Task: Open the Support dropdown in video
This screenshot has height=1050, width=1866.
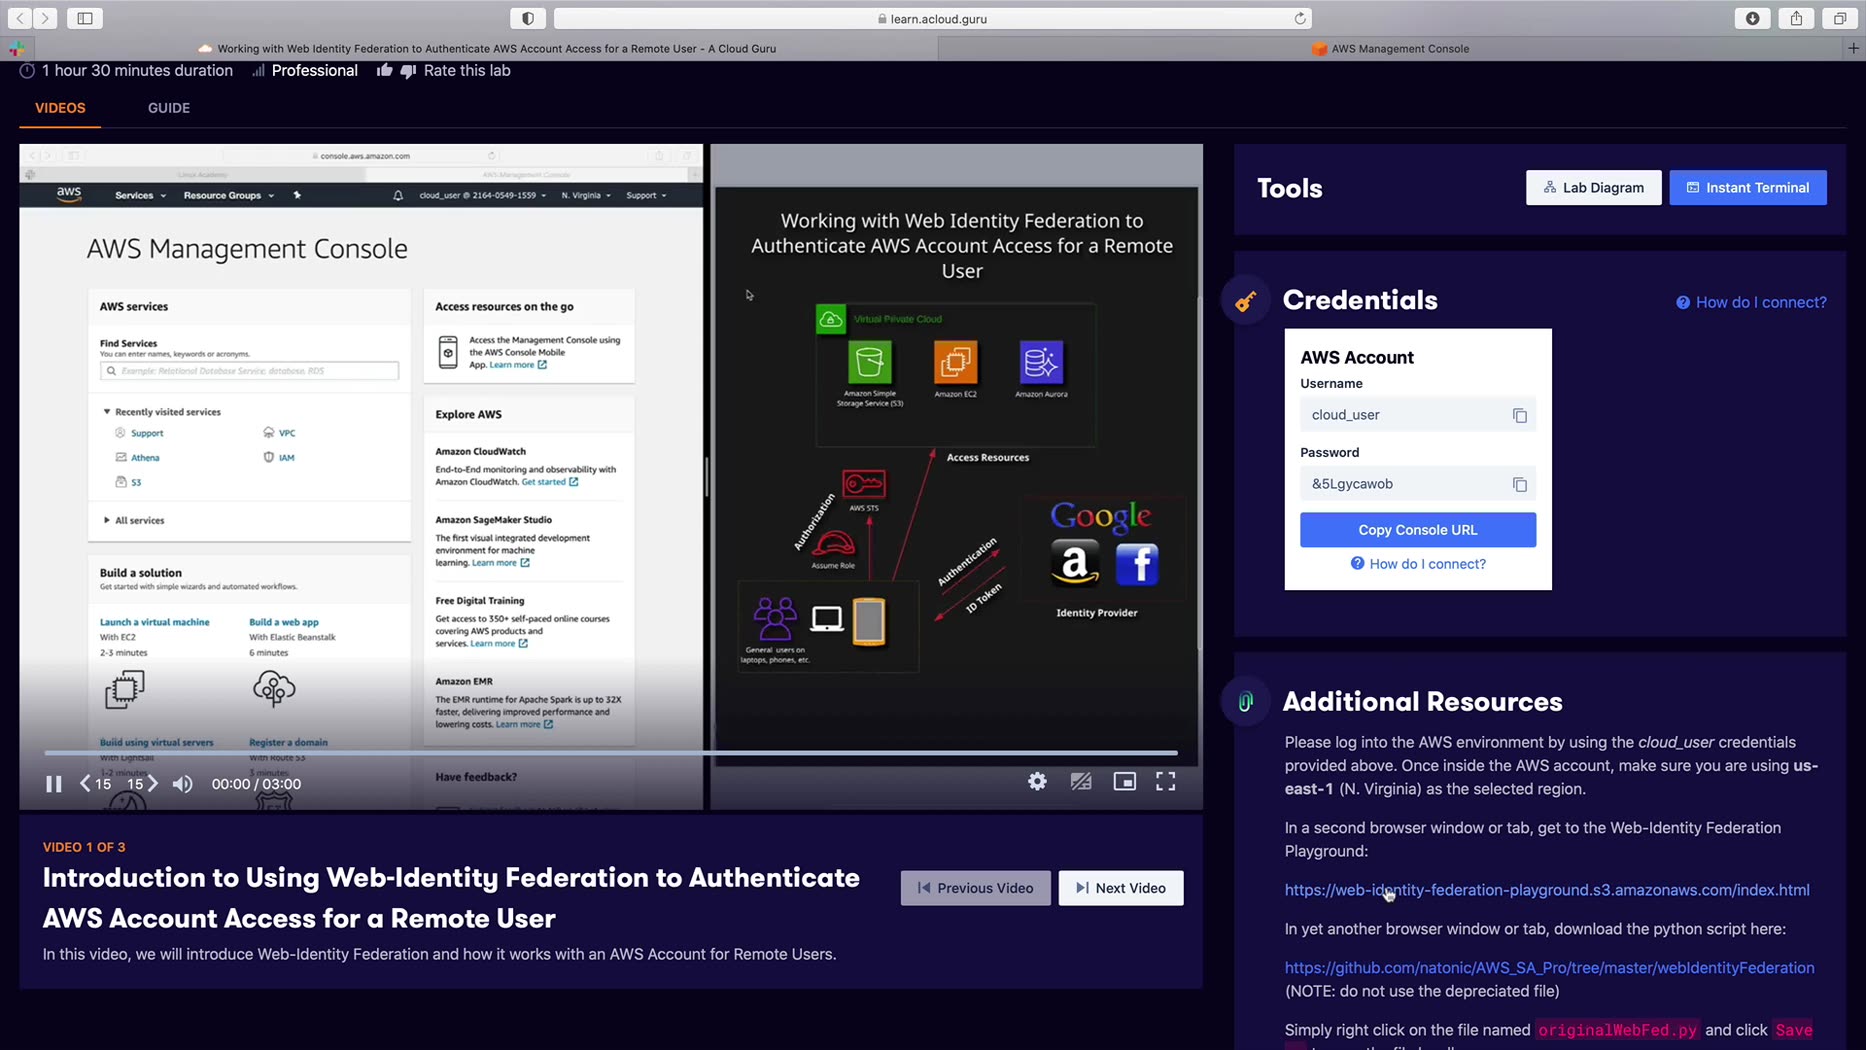Action: click(x=646, y=195)
